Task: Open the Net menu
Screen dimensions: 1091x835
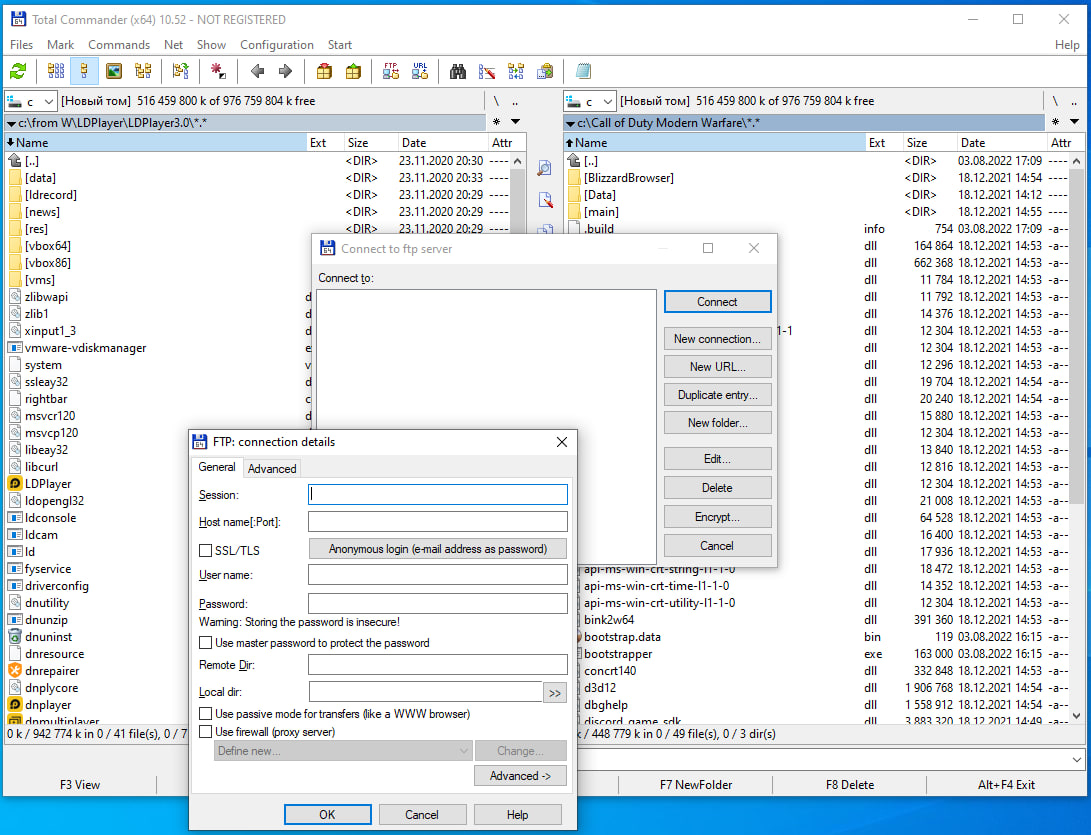Action: tap(173, 45)
